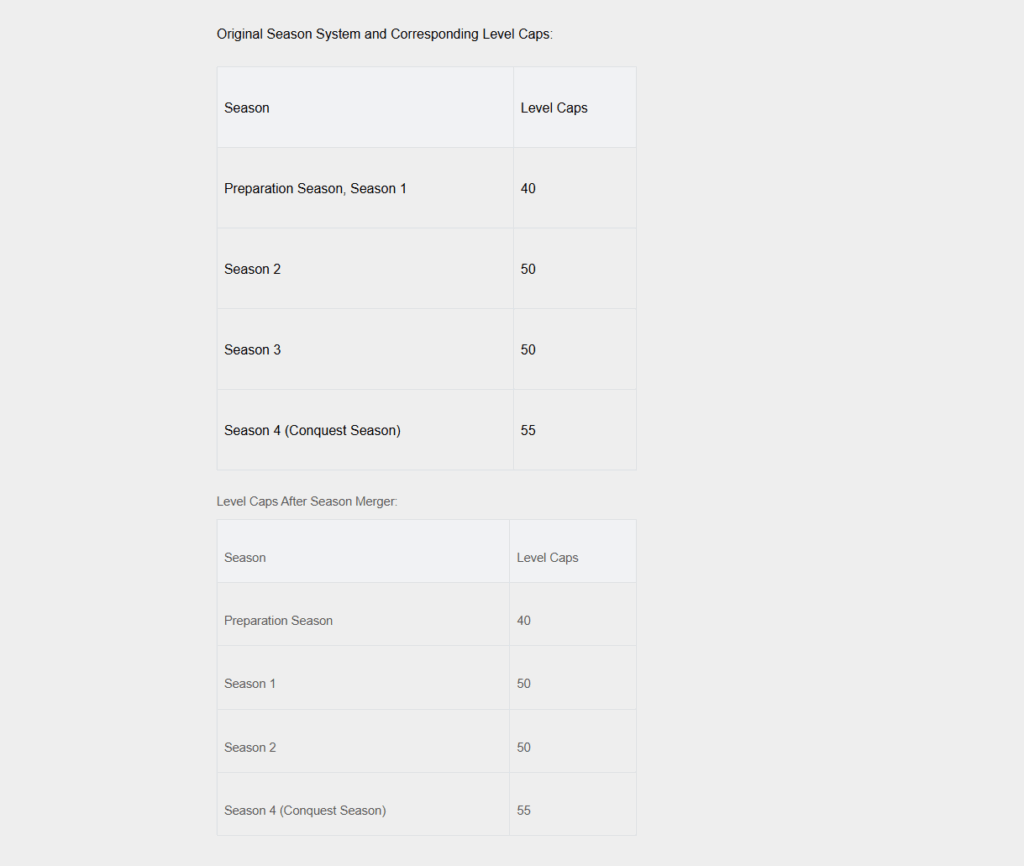
Task: Click Season 2 row in first table
Action: (x=426, y=268)
